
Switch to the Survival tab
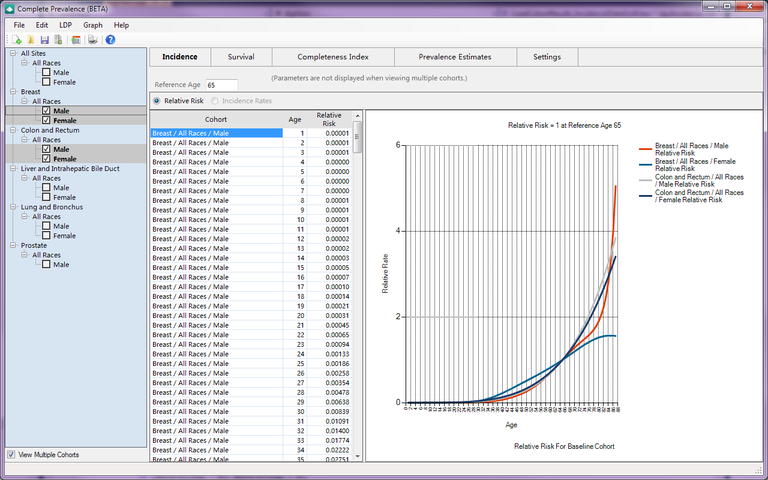point(240,57)
